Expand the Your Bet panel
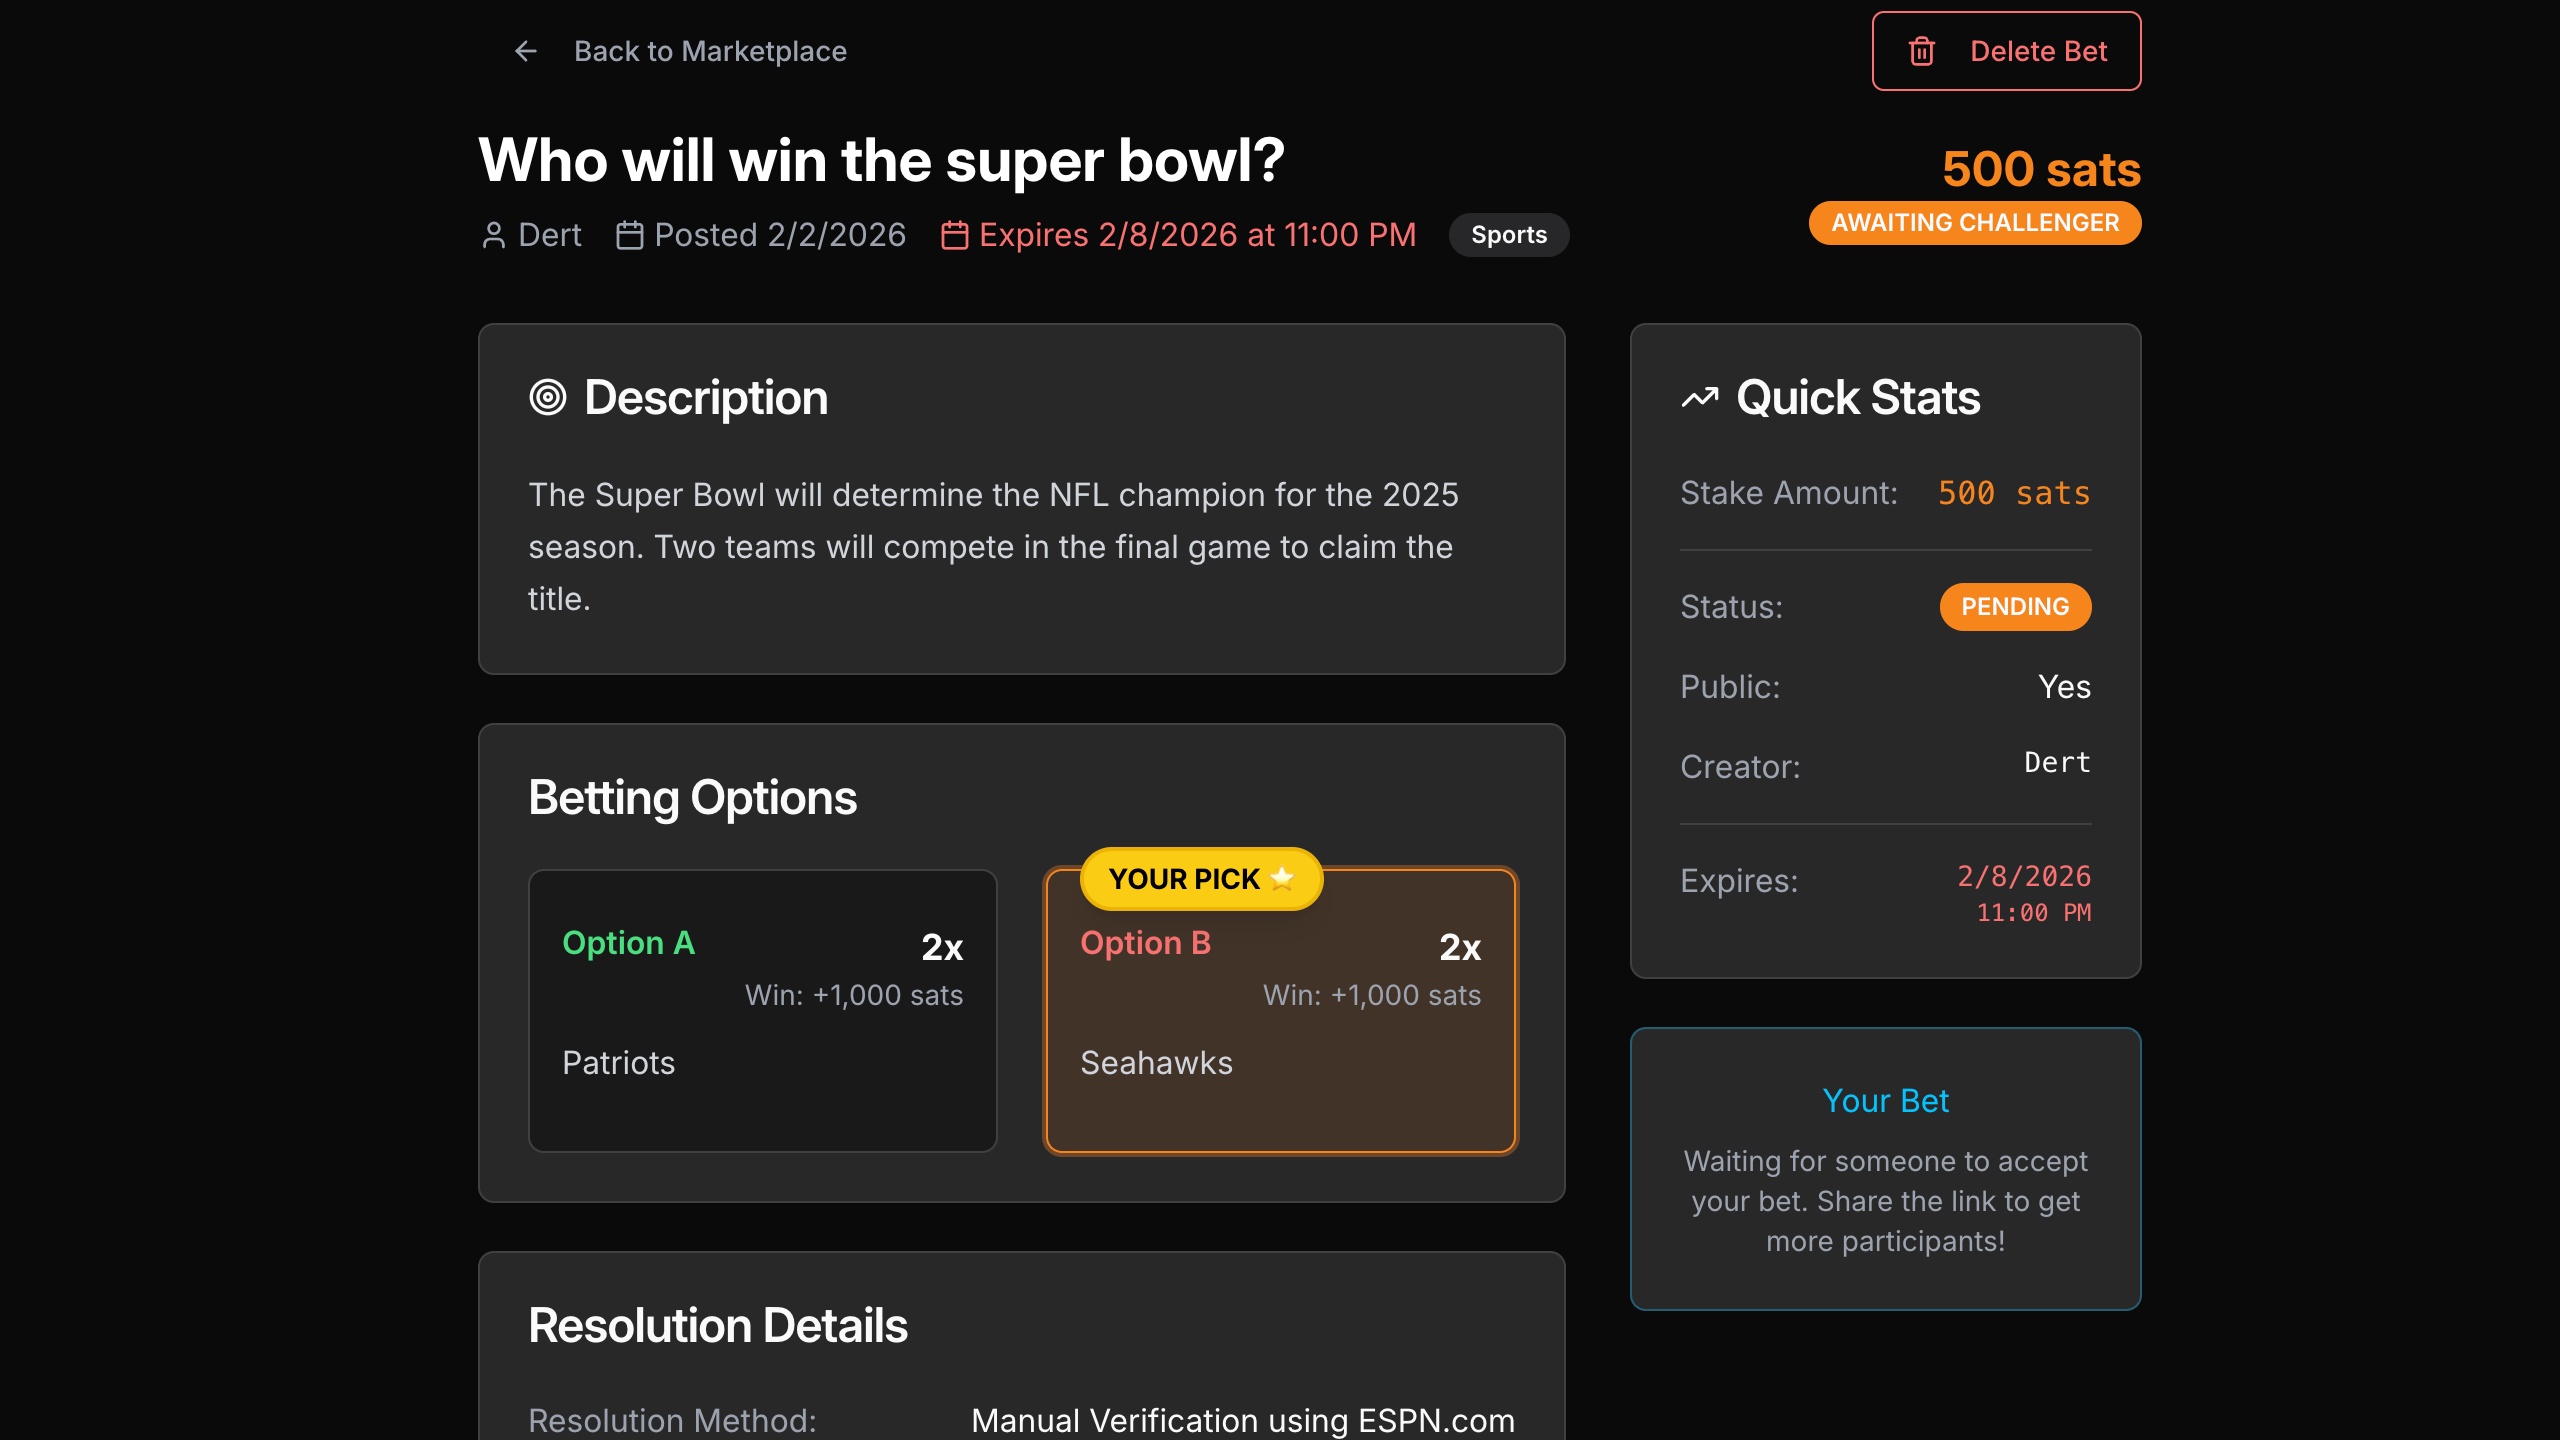Viewport: 2560px width, 1440px height. 1885,1100
